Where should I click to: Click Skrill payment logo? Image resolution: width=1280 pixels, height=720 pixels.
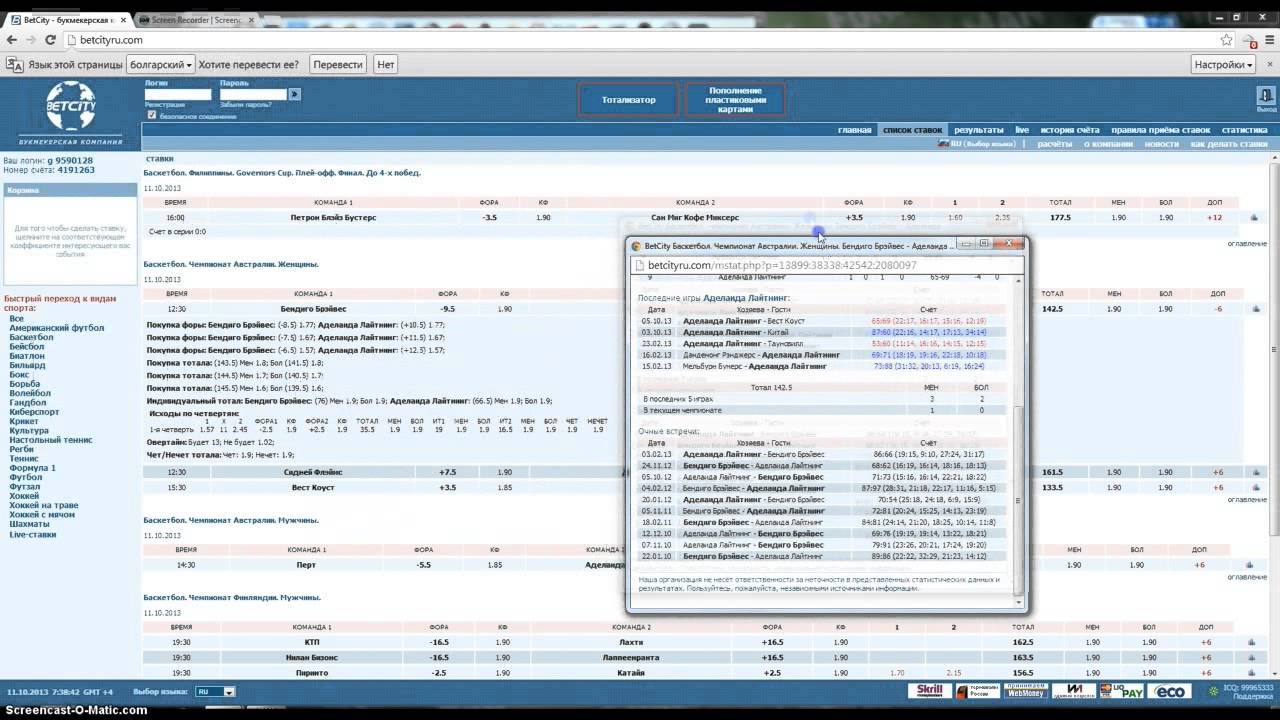point(929,691)
